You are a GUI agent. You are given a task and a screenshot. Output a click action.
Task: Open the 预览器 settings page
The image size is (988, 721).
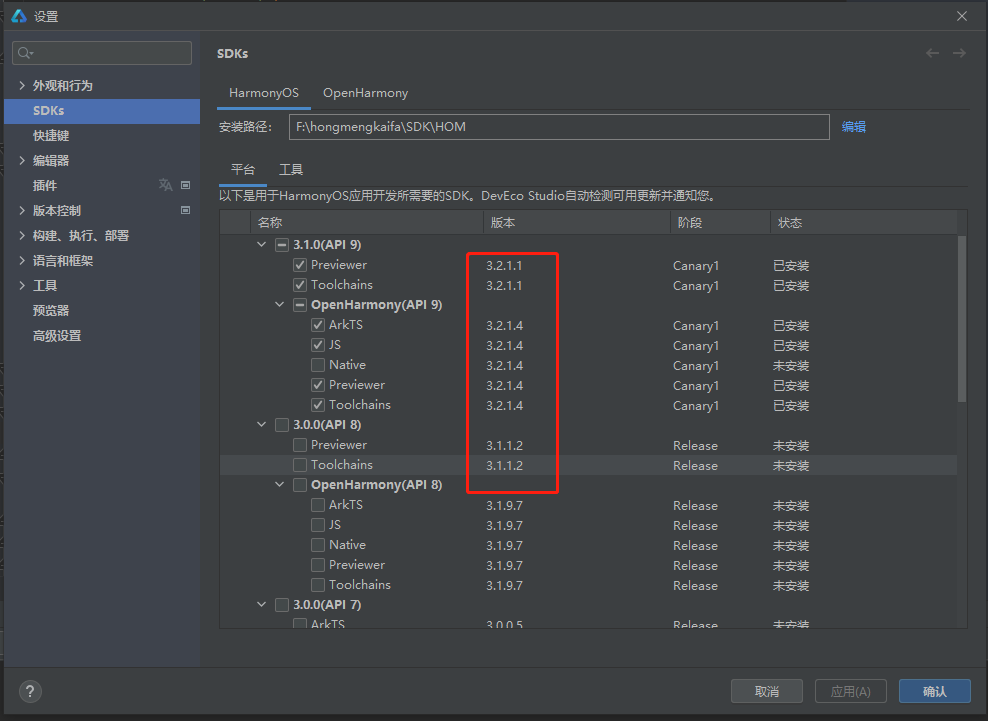(102, 311)
